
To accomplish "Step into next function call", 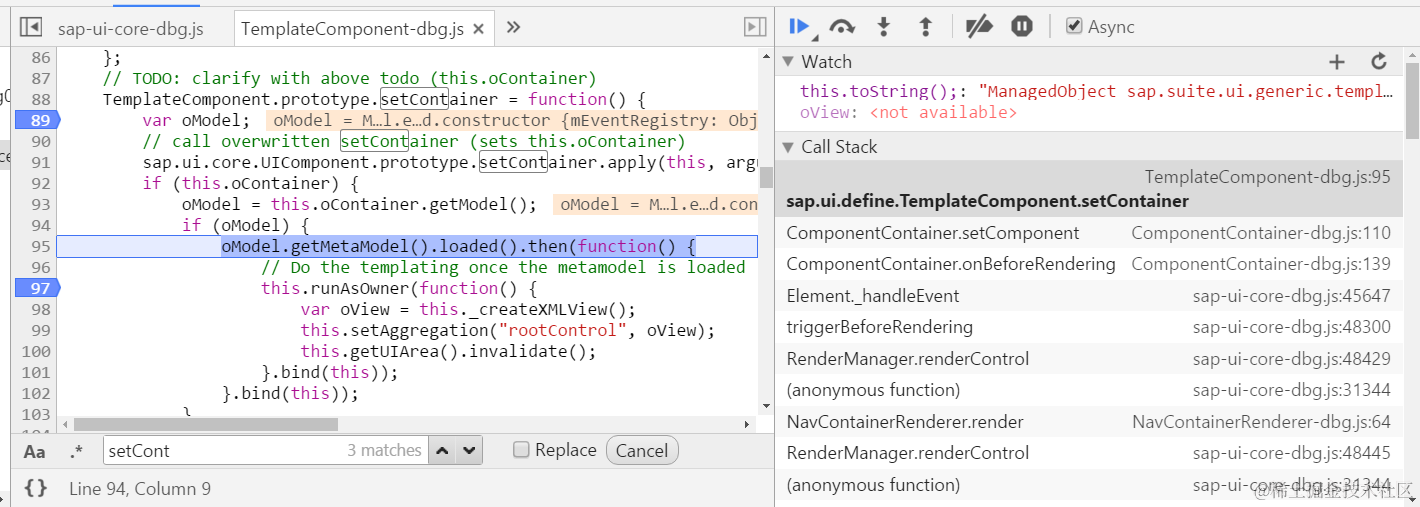I will [883, 27].
